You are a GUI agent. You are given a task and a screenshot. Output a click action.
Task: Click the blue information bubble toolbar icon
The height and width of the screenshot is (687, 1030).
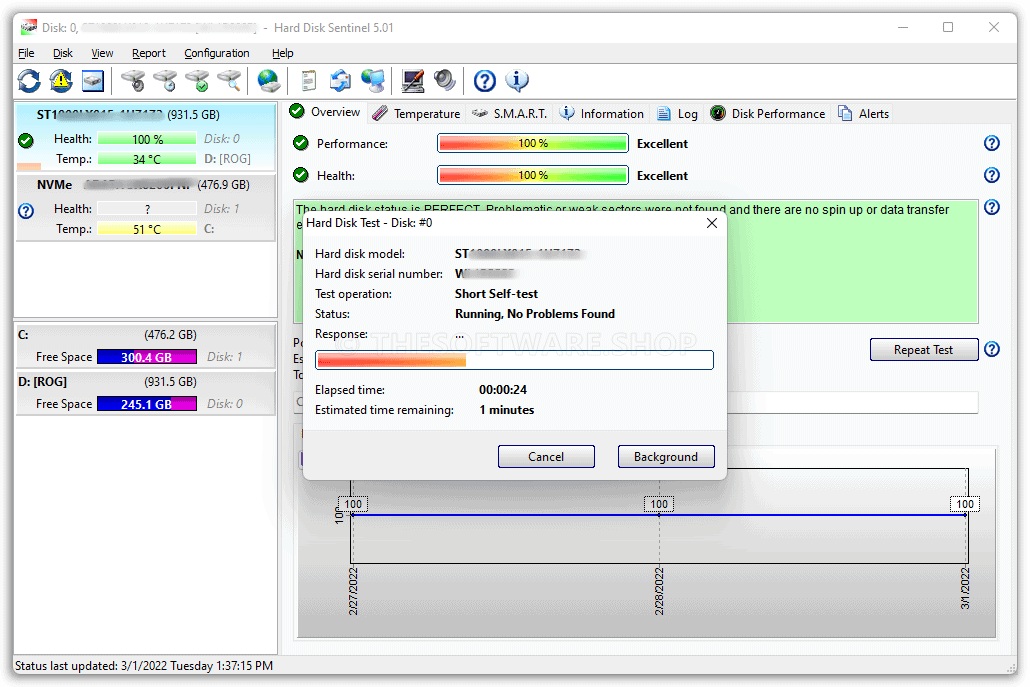517,81
